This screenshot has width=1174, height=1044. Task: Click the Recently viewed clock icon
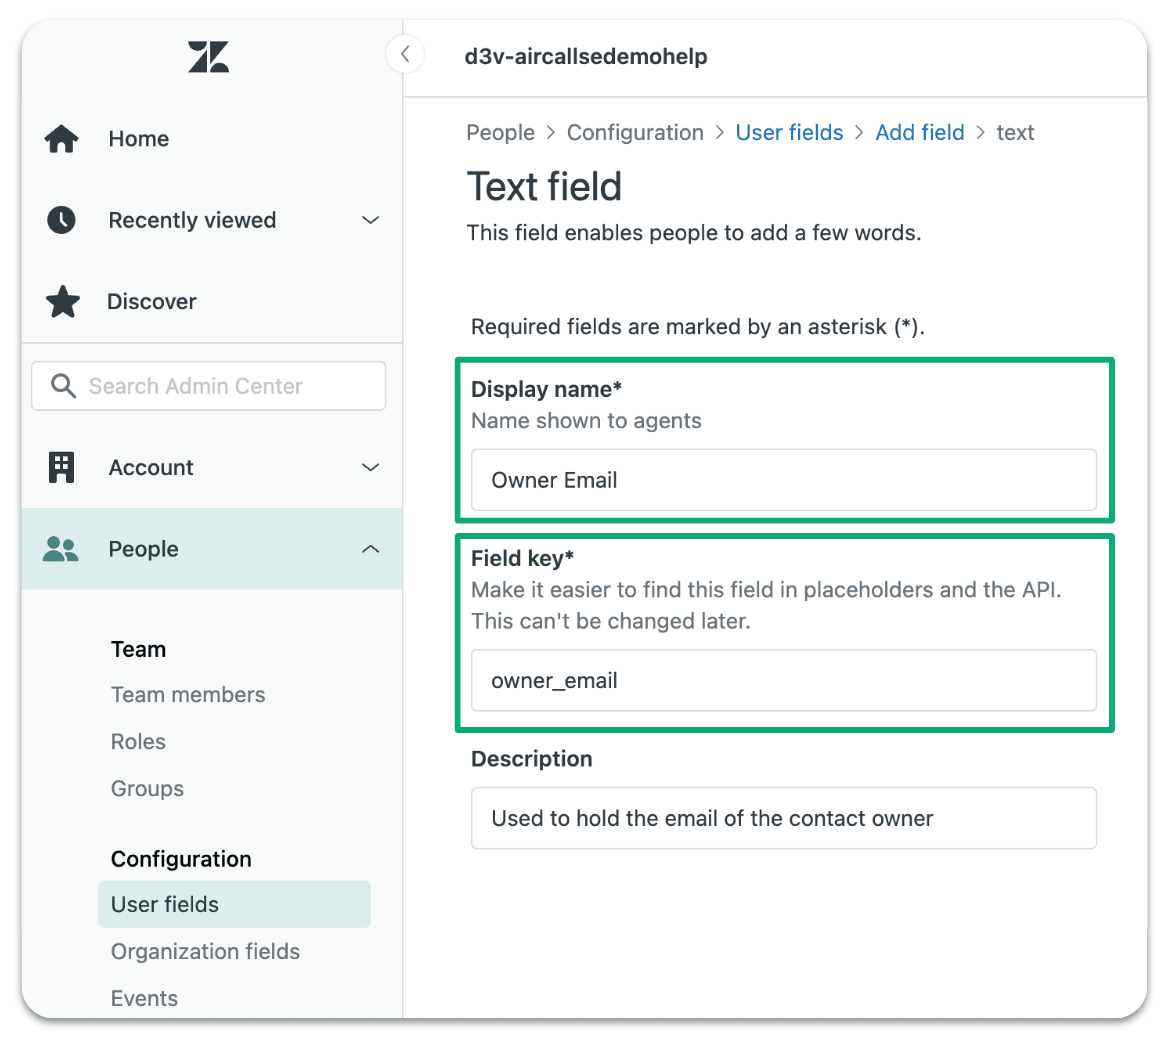click(x=62, y=220)
